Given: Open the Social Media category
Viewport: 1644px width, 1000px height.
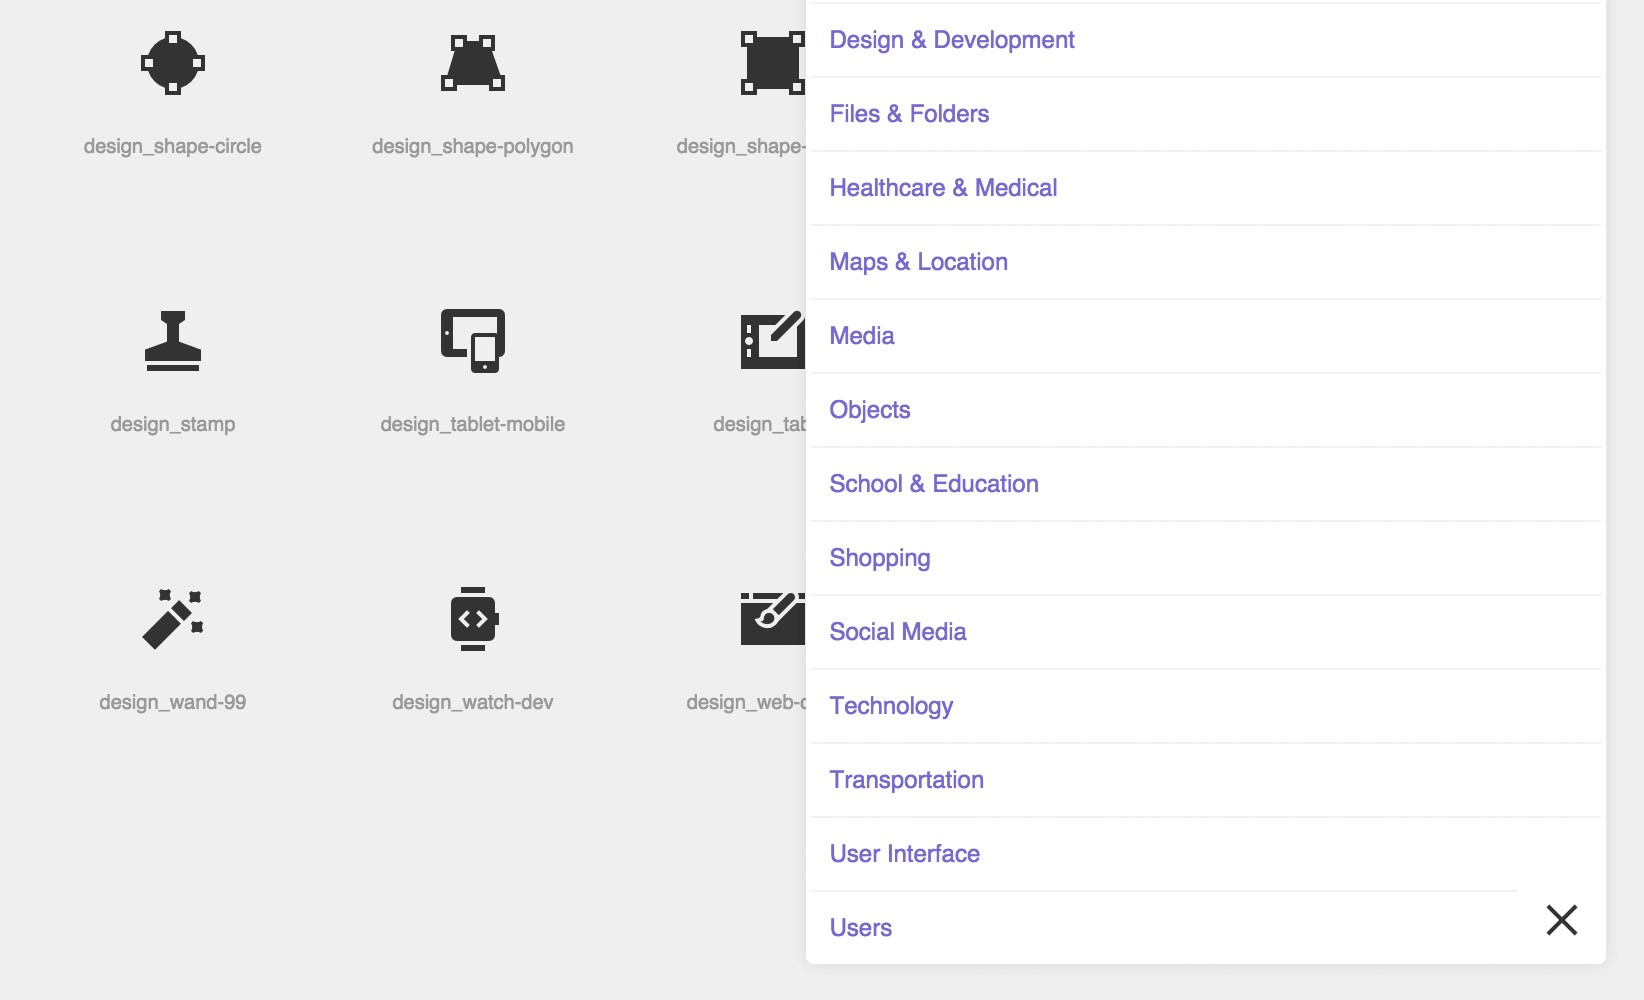Looking at the screenshot, I should tap(897, 631).
